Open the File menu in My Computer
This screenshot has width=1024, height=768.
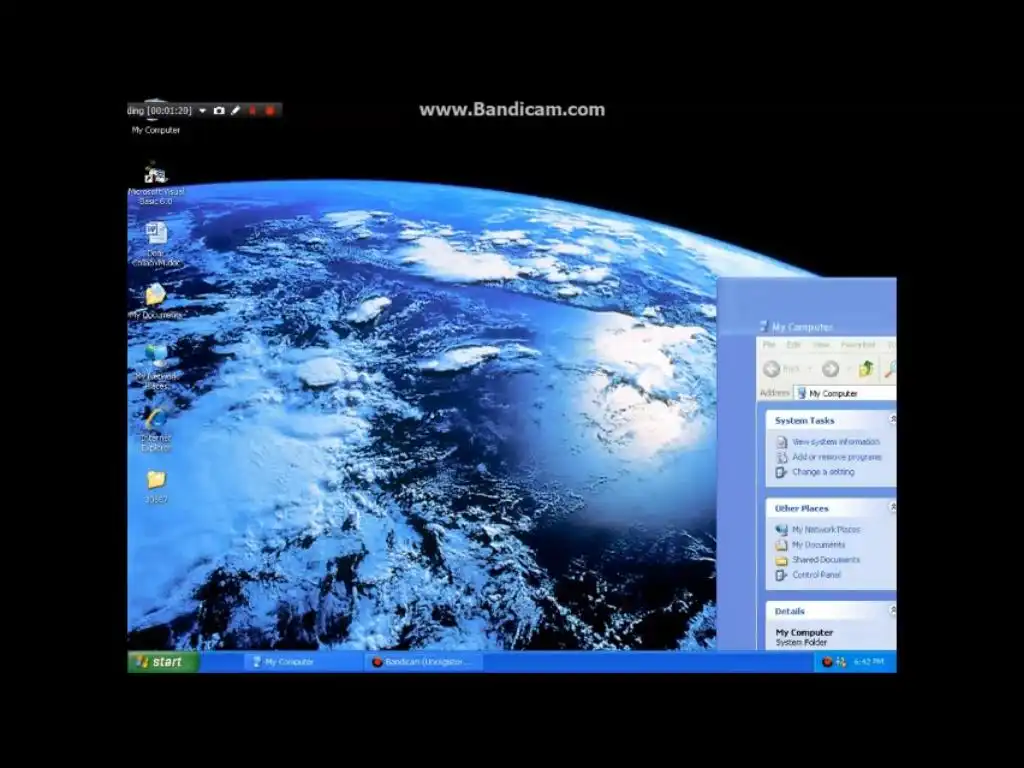tap(769, 344)
